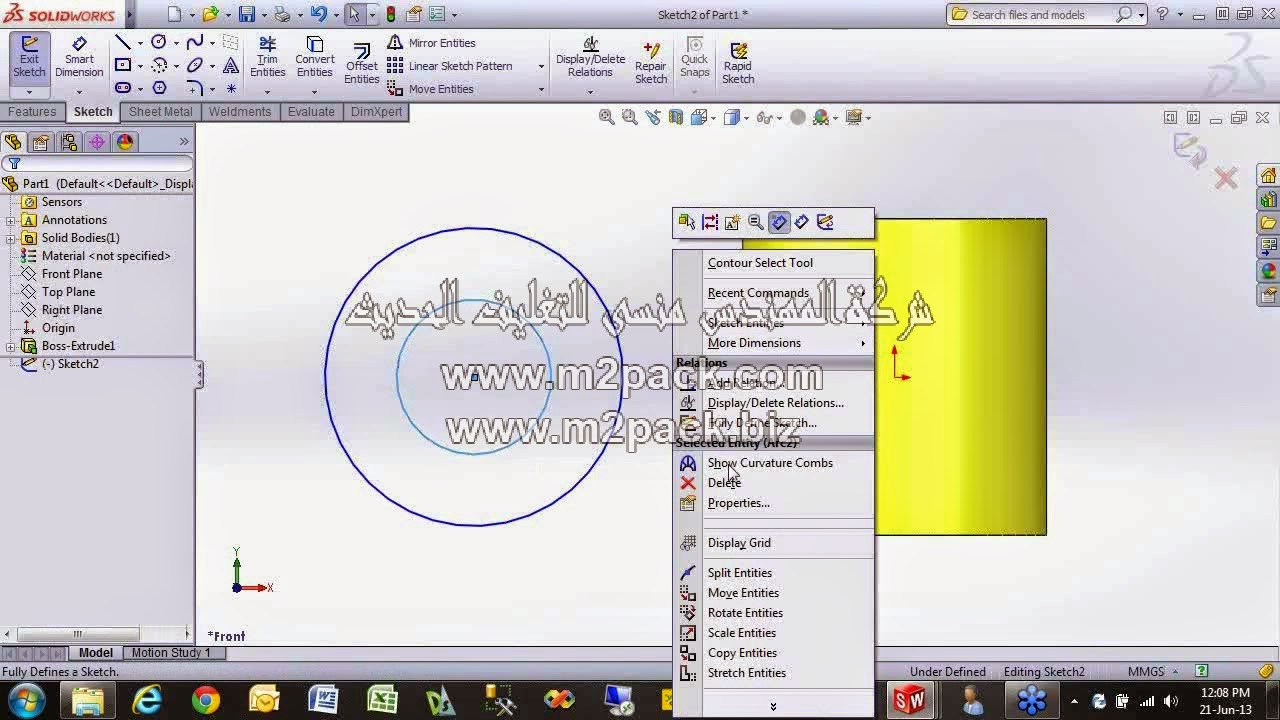
Task: Click the Undo icon
Action: coord(318,14)
